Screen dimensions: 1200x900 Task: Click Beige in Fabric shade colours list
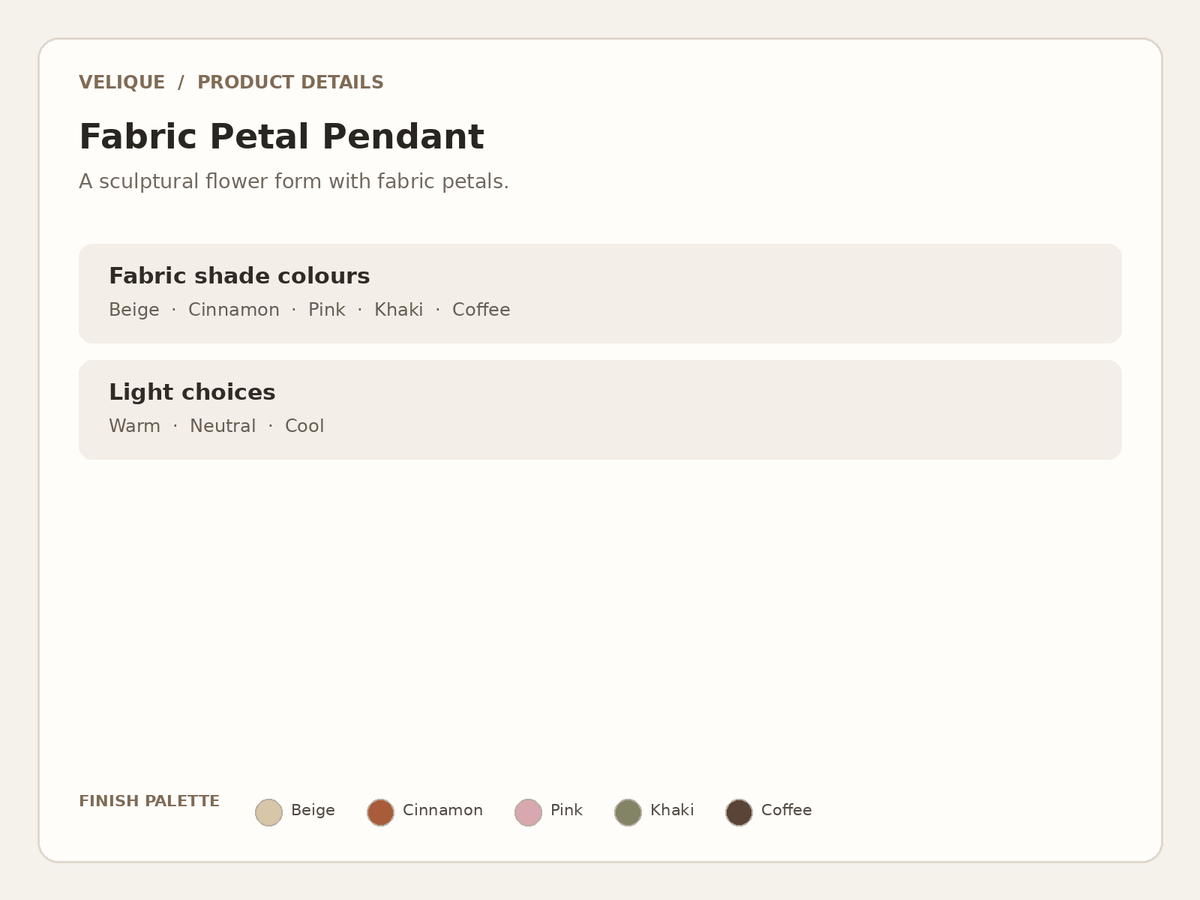[134, 310]
